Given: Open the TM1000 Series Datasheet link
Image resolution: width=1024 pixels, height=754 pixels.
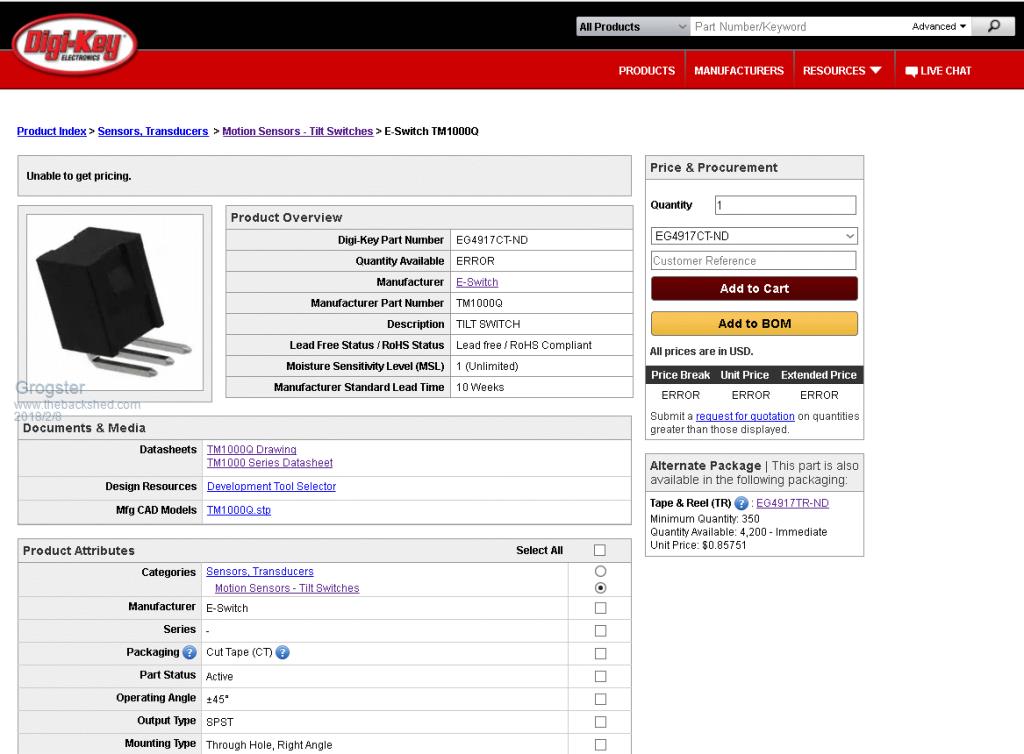Looking at the screenshot, I should pos(269,463).
